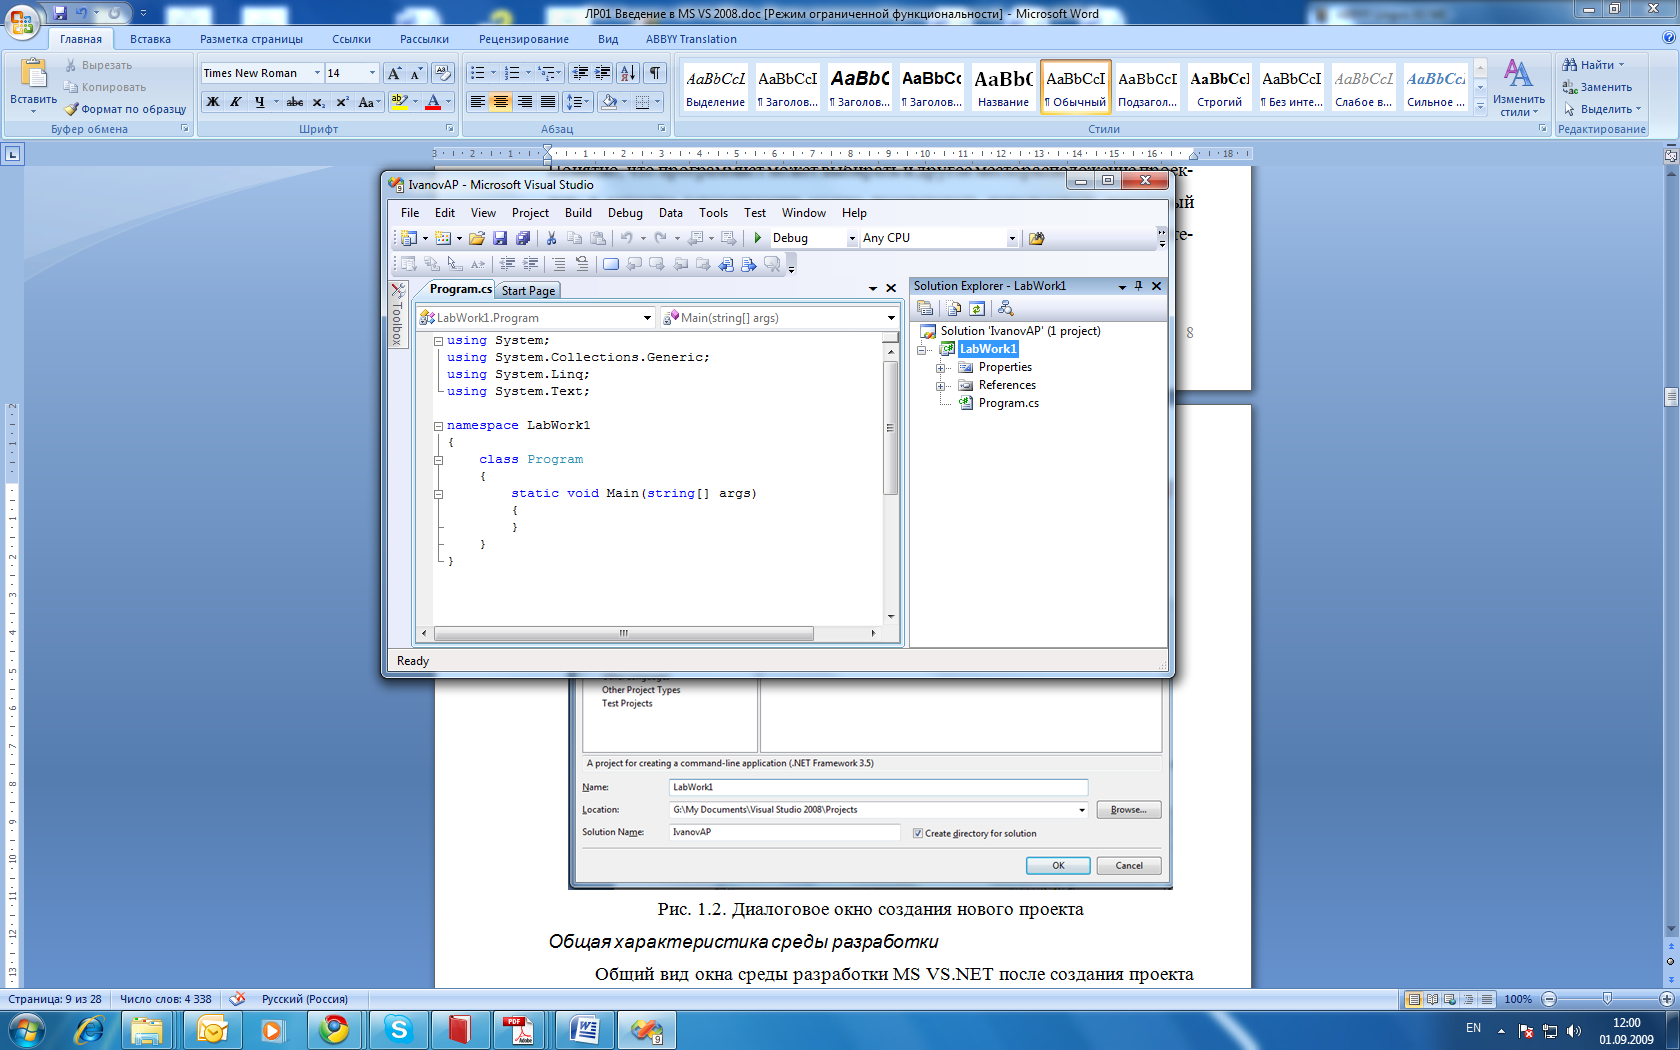Viewport: 1680px width, 1050px height.
Task: Expand the styles gallery
Action: pyautogui.click(x=1480, y=107)
